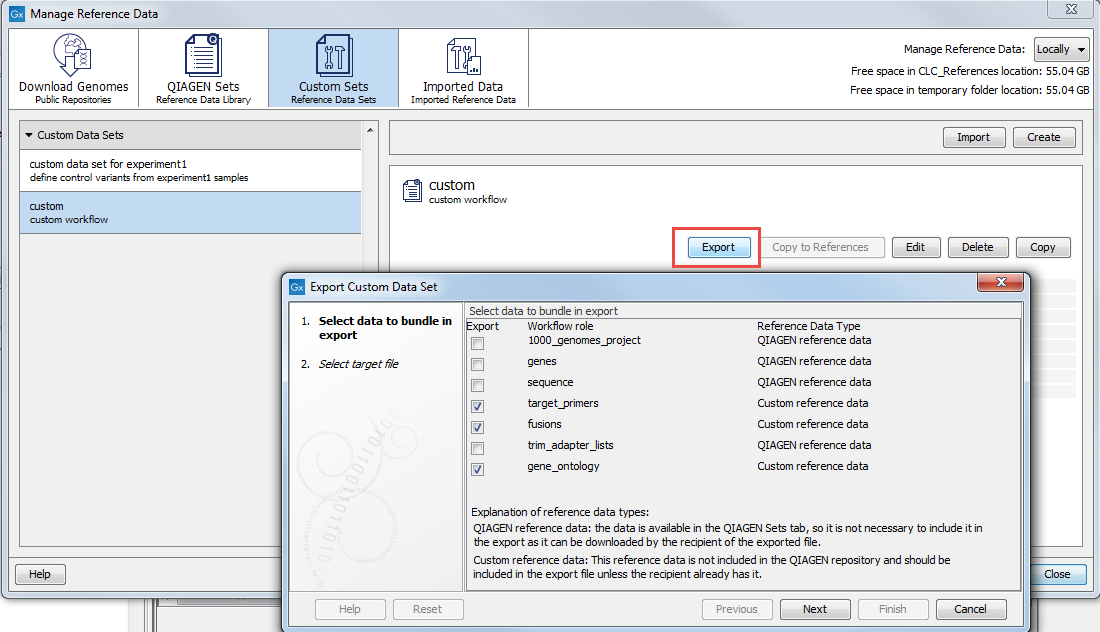
Task: Collapse the Custom Data Sets section
Action: click(30, 135)
